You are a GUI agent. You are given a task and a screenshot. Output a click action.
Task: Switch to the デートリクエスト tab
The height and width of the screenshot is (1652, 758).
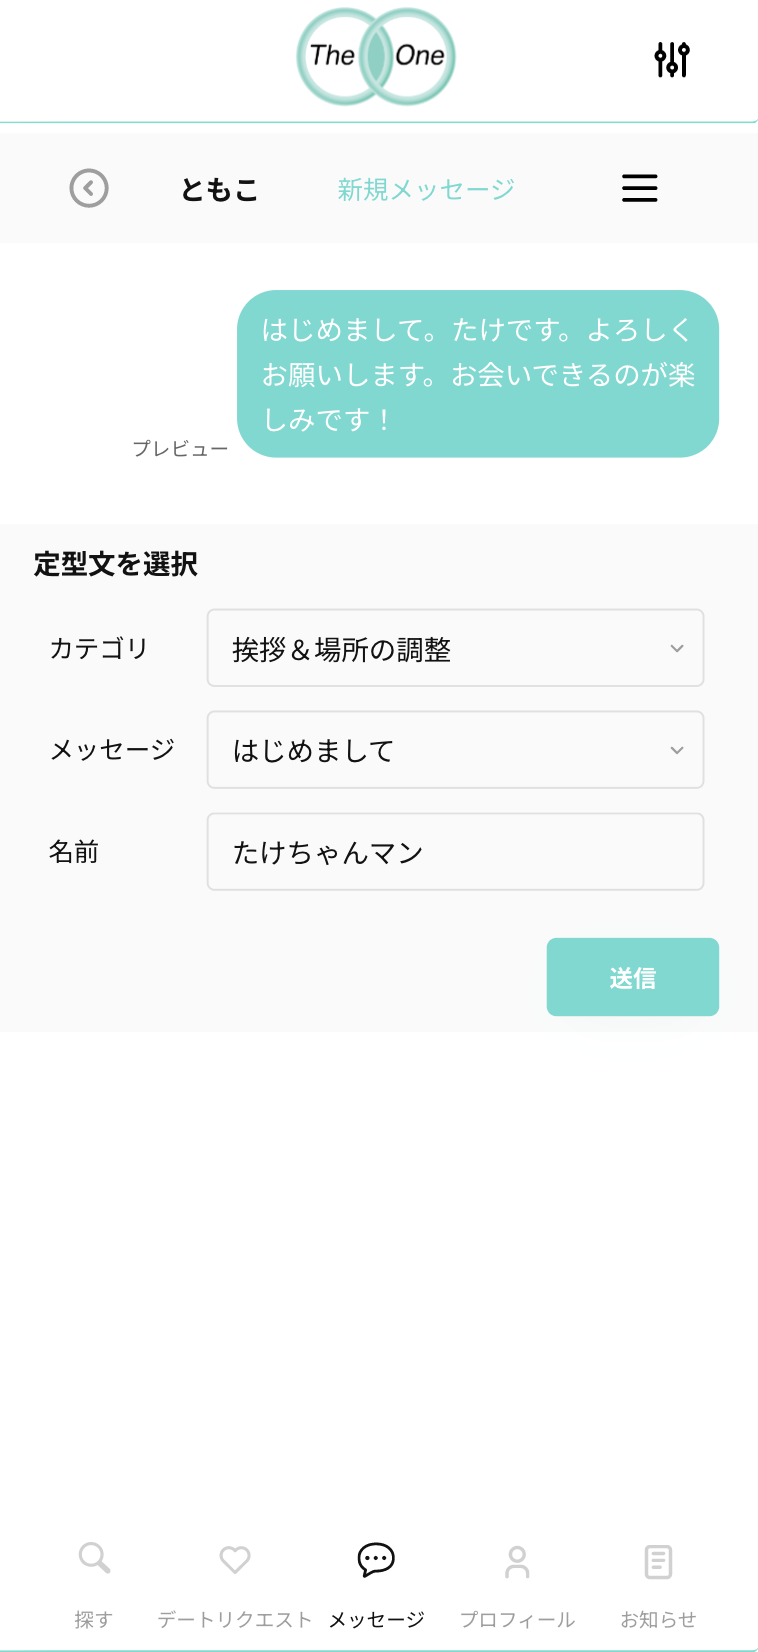point(235,1619)
